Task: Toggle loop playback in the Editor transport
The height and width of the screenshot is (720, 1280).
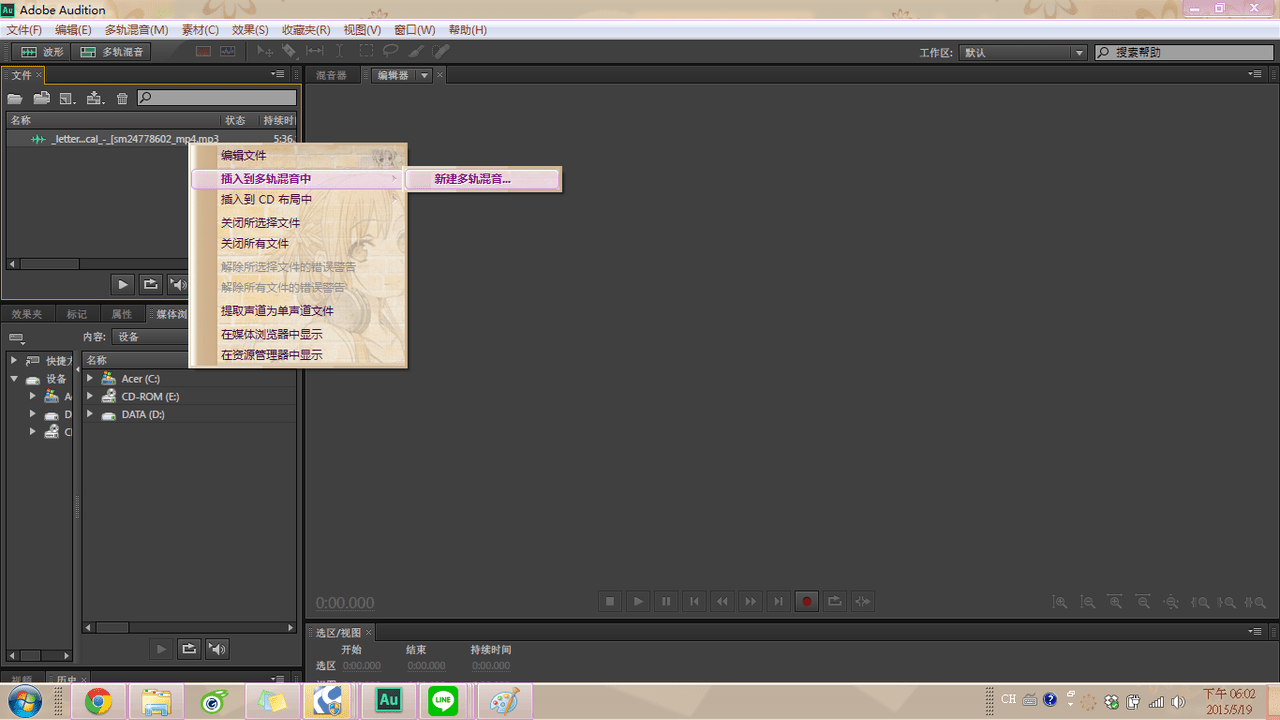Action: [x=835, y=601]
